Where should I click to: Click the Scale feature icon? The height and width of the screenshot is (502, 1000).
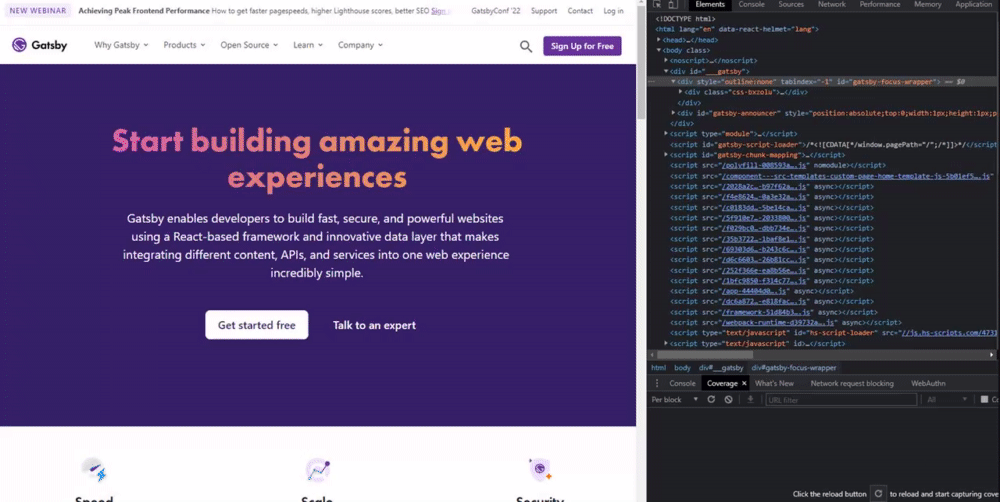point(317,470)
